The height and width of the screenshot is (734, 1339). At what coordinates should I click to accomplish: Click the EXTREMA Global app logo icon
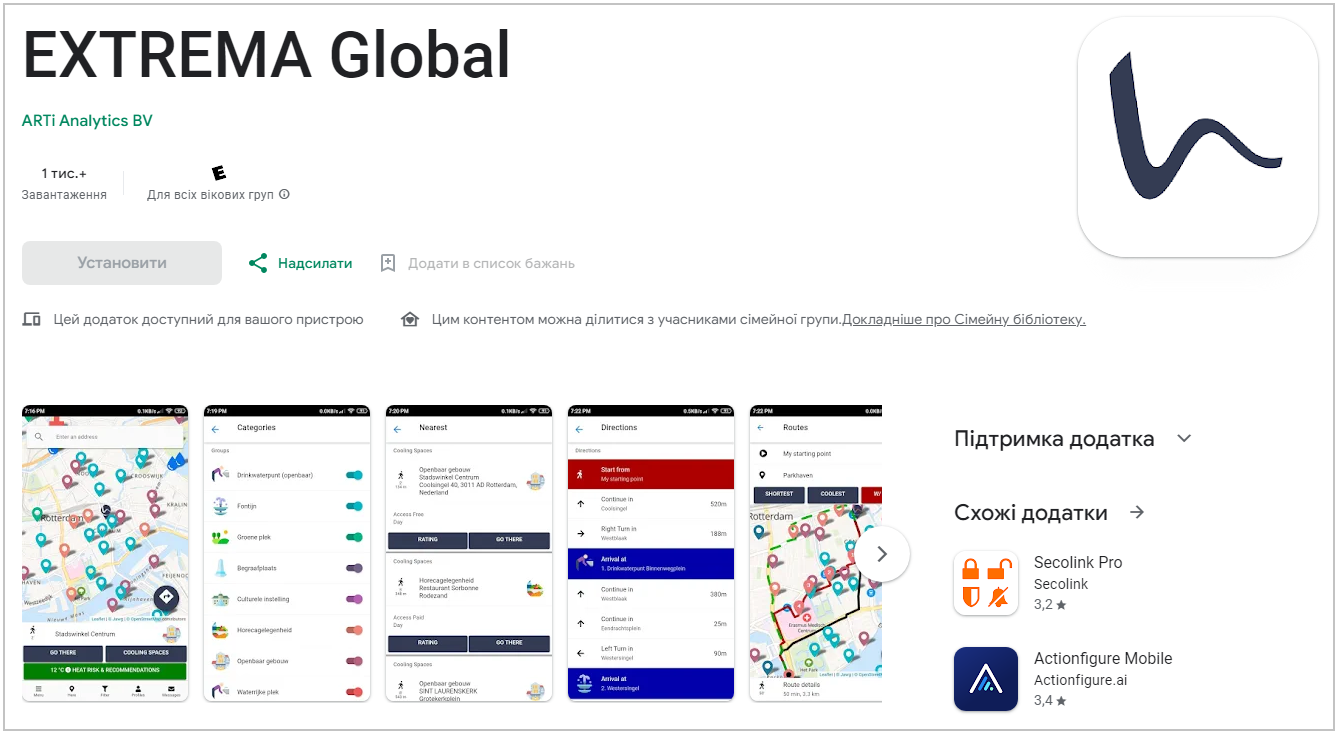[1197, 137]
